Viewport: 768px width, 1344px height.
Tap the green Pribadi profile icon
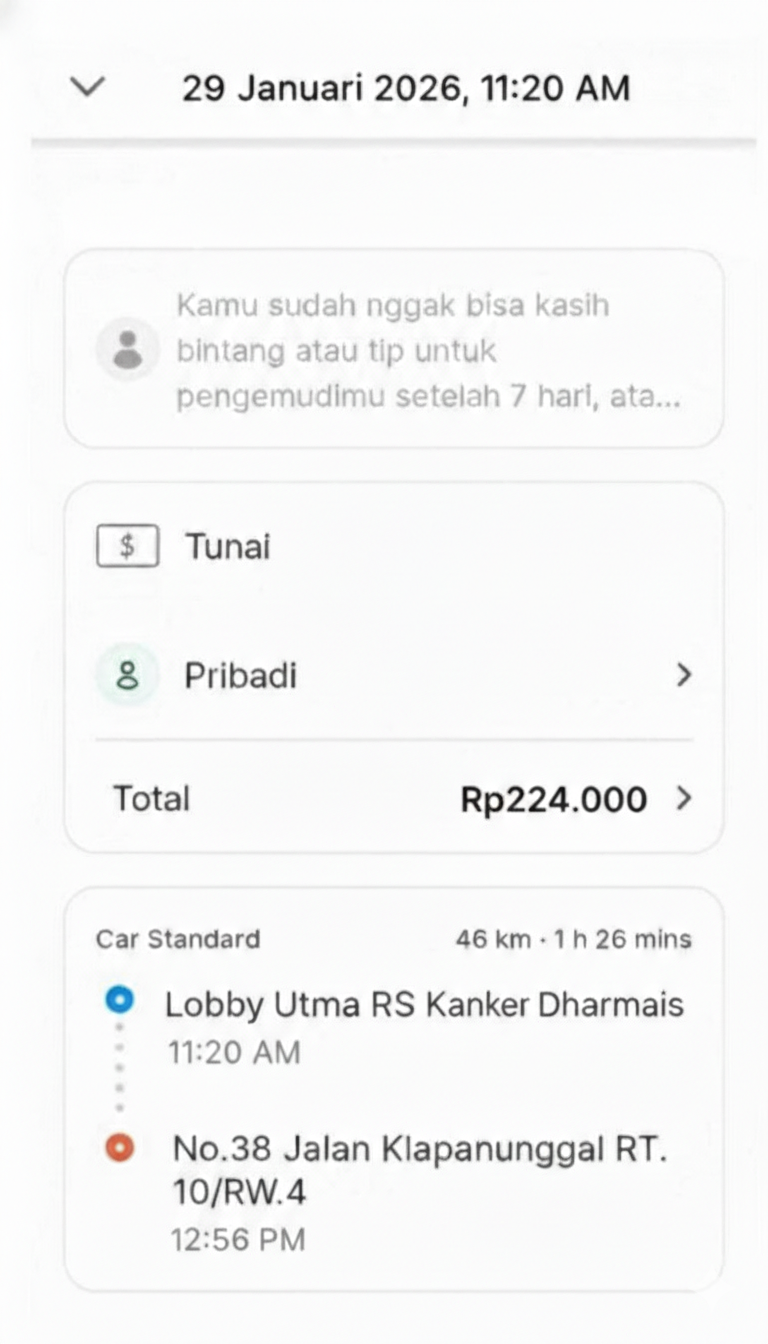point(127,676)
